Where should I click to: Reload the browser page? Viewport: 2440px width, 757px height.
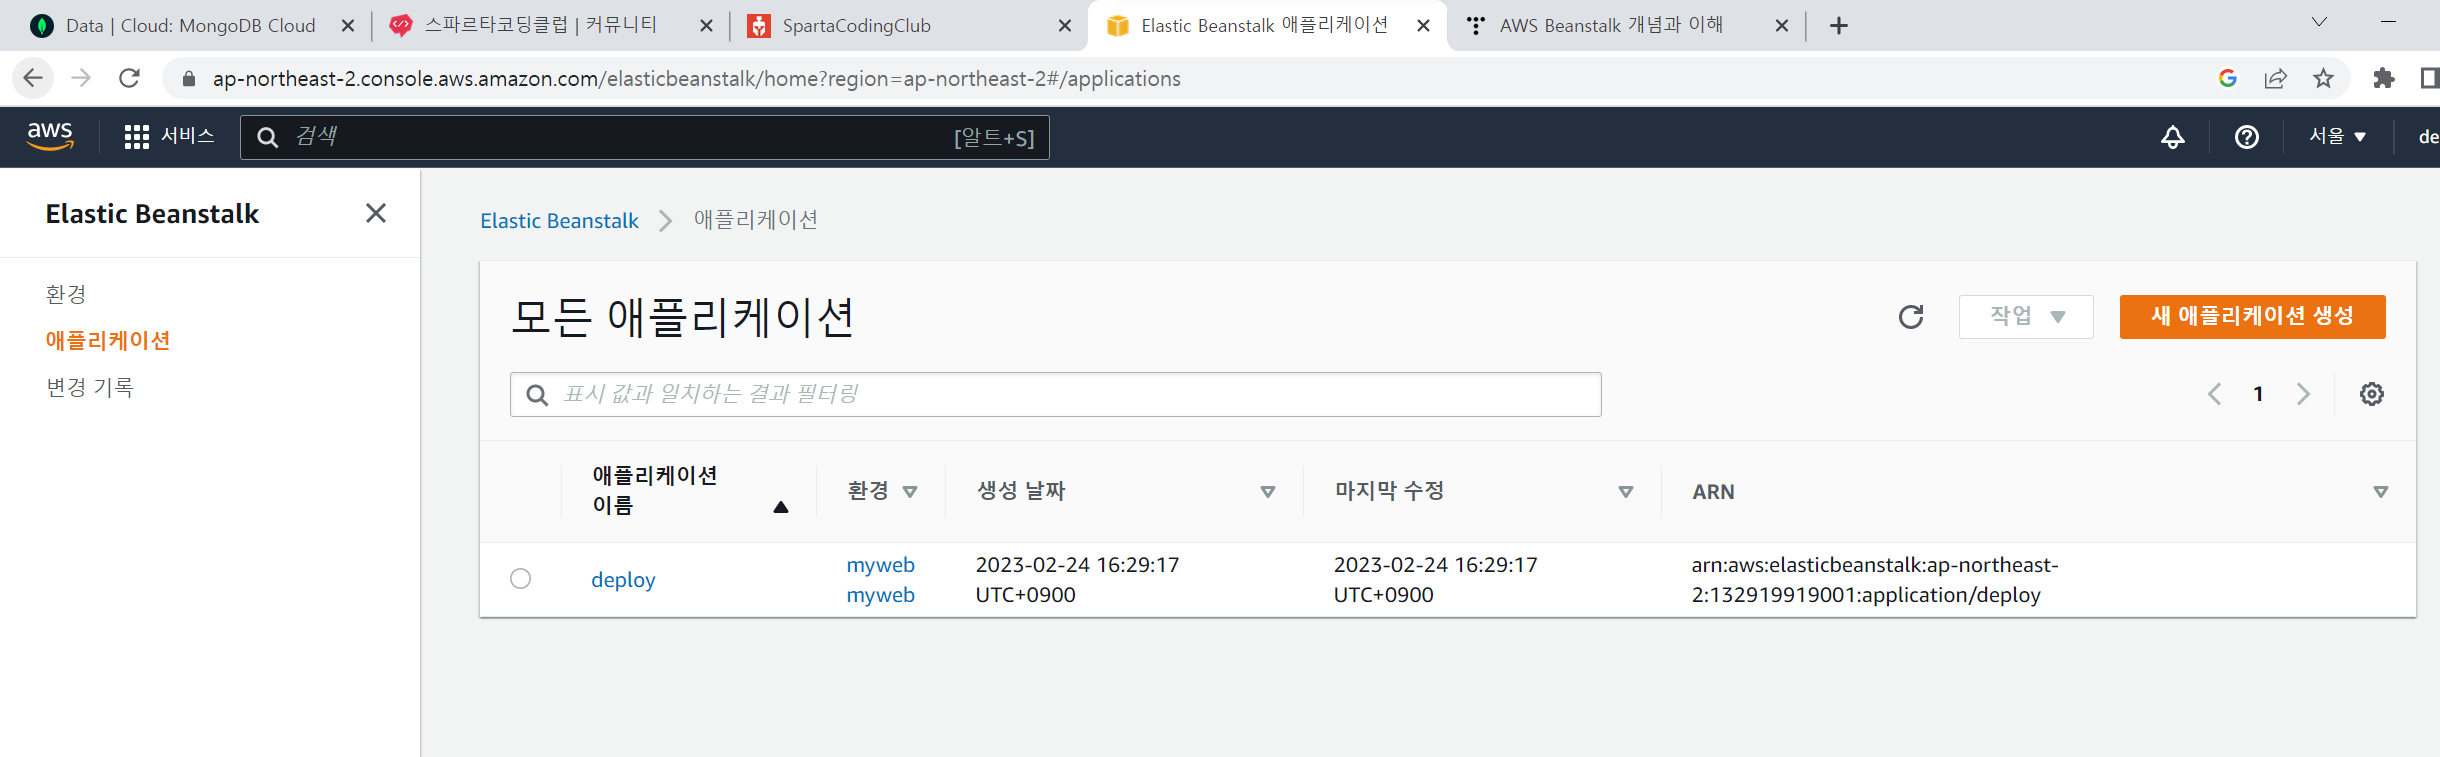(x=129, y=78)
